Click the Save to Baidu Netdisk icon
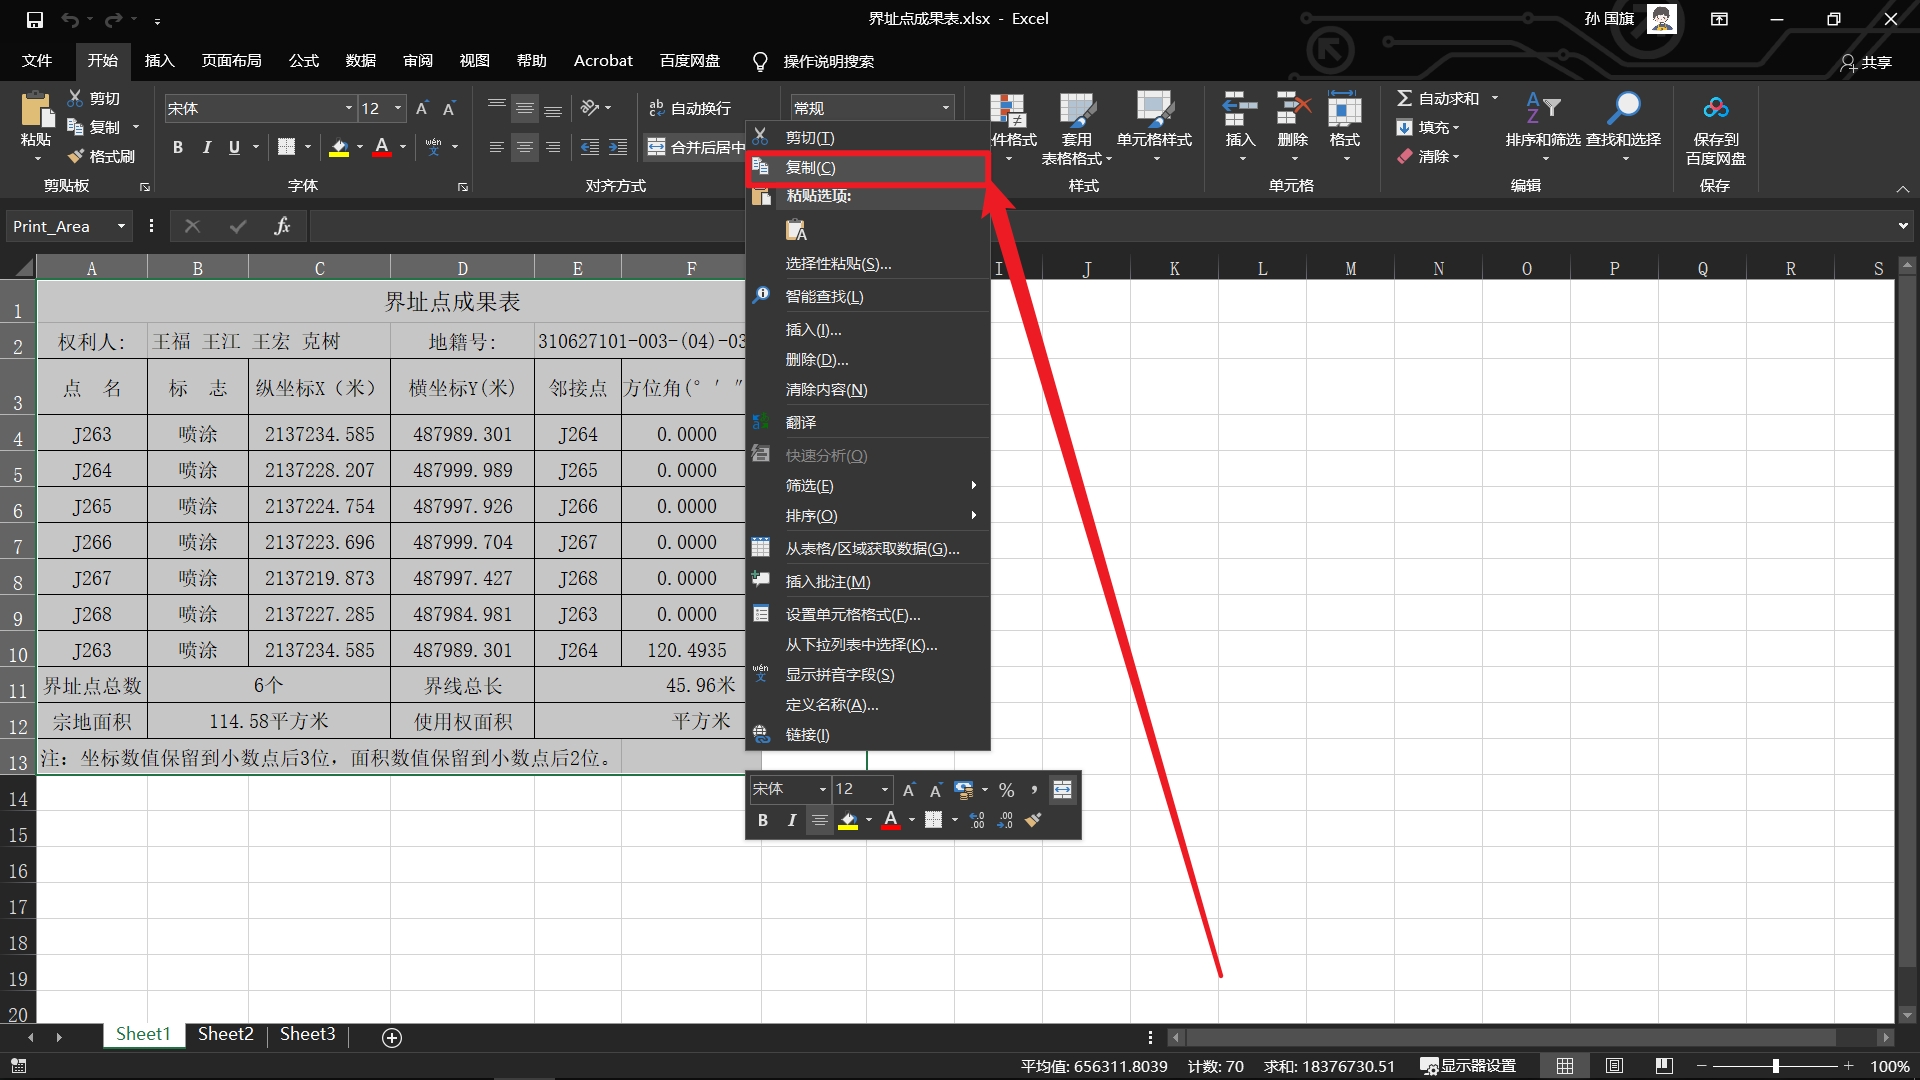 1716,108
